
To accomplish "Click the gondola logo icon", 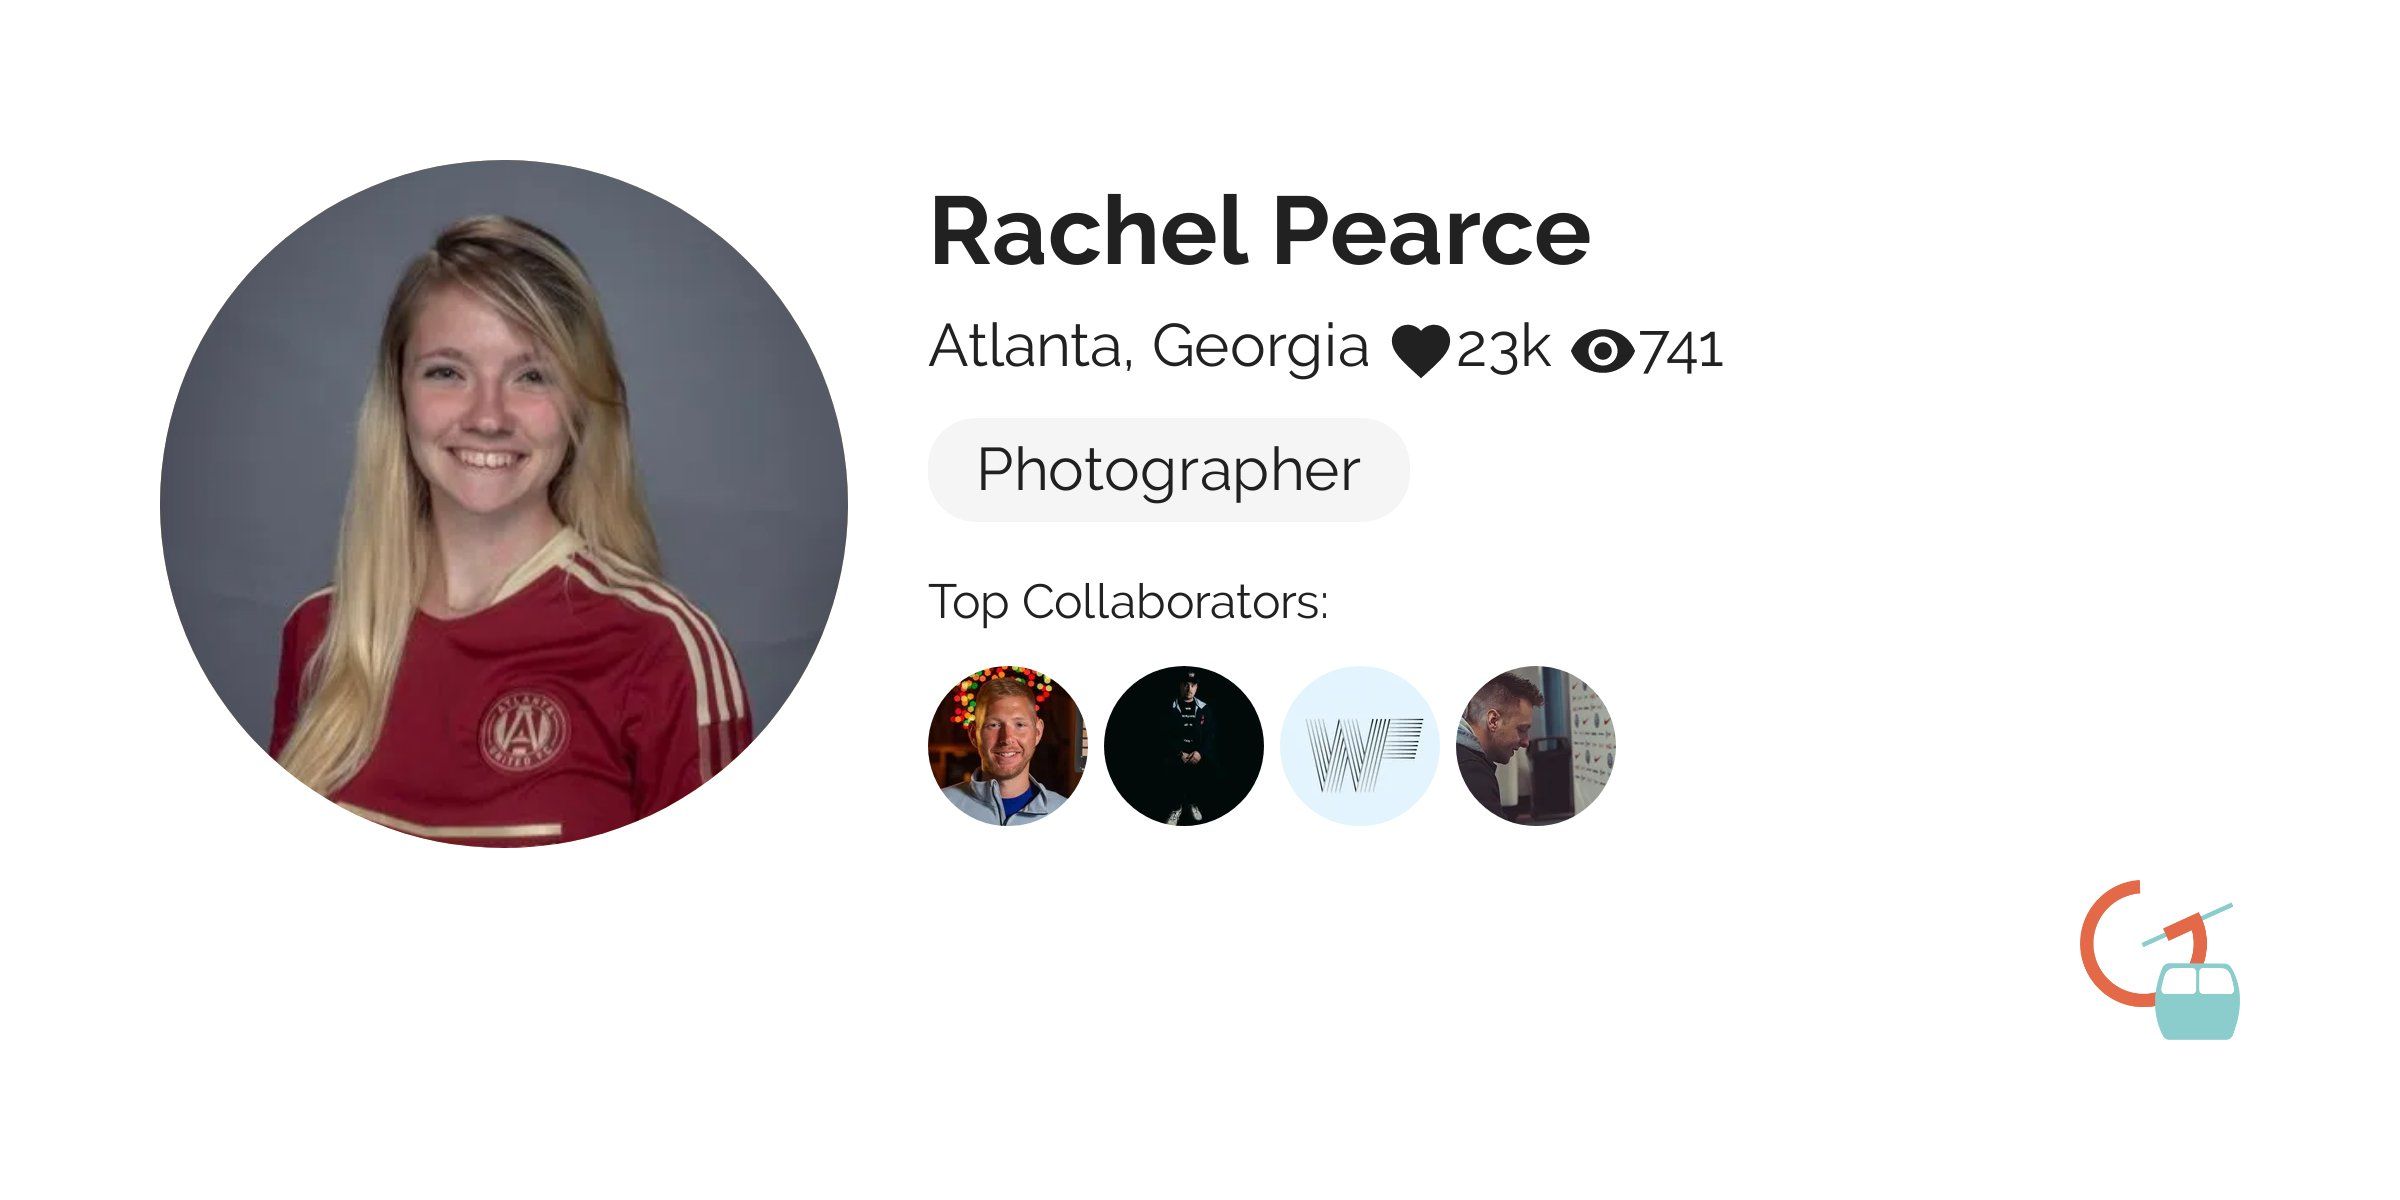I will point(2160,960).
